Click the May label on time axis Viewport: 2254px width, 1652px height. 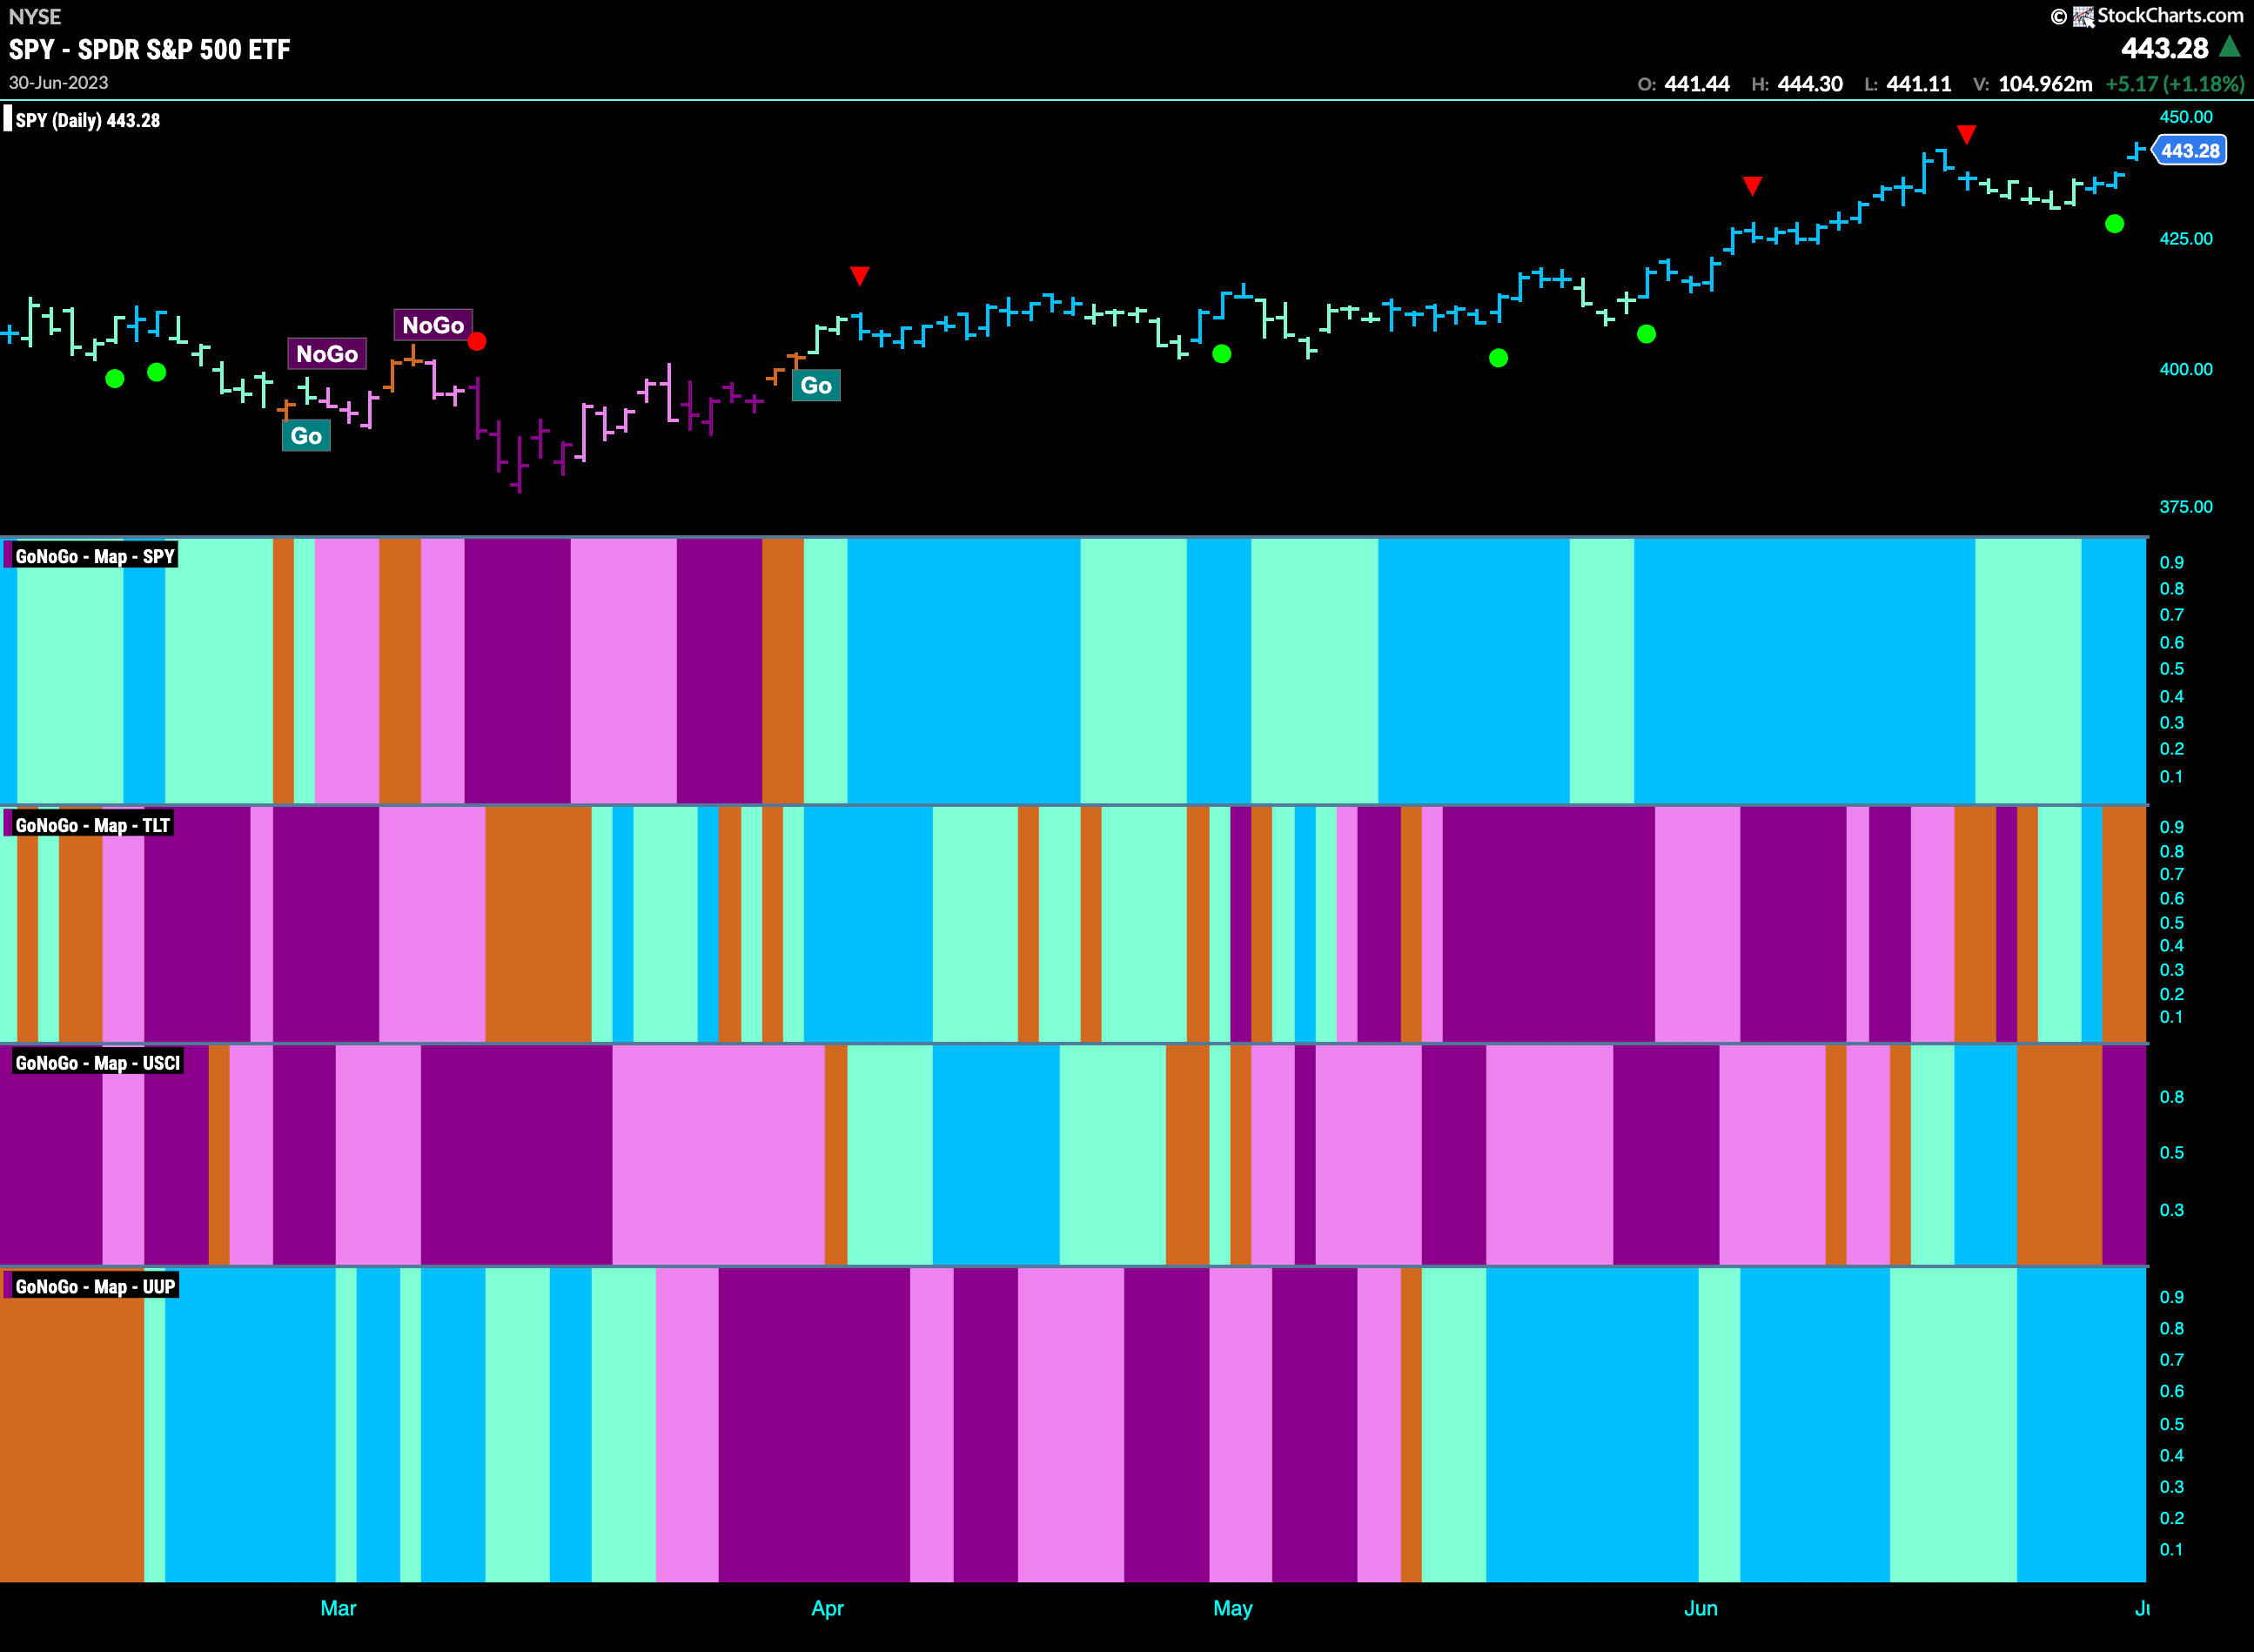pyautogui.click(x=1232, y=1608)
